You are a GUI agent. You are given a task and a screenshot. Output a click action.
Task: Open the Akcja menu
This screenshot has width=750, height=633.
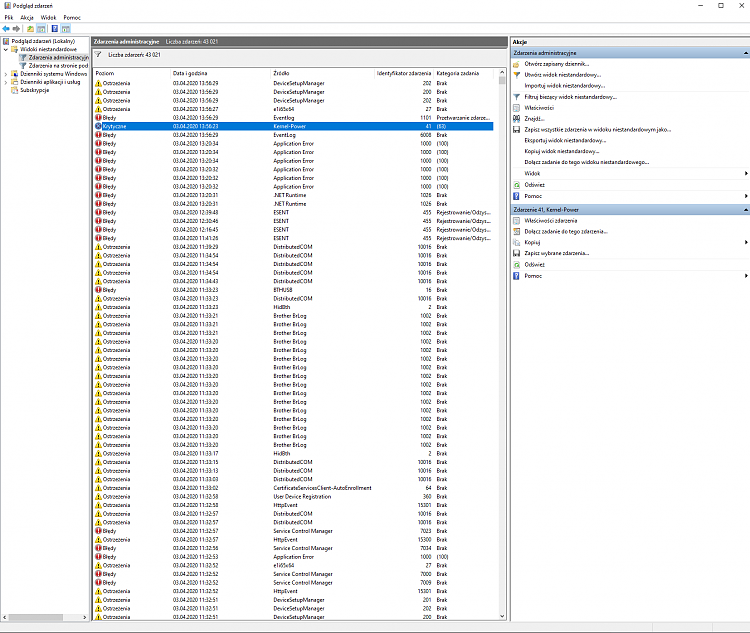click(27, 18)
